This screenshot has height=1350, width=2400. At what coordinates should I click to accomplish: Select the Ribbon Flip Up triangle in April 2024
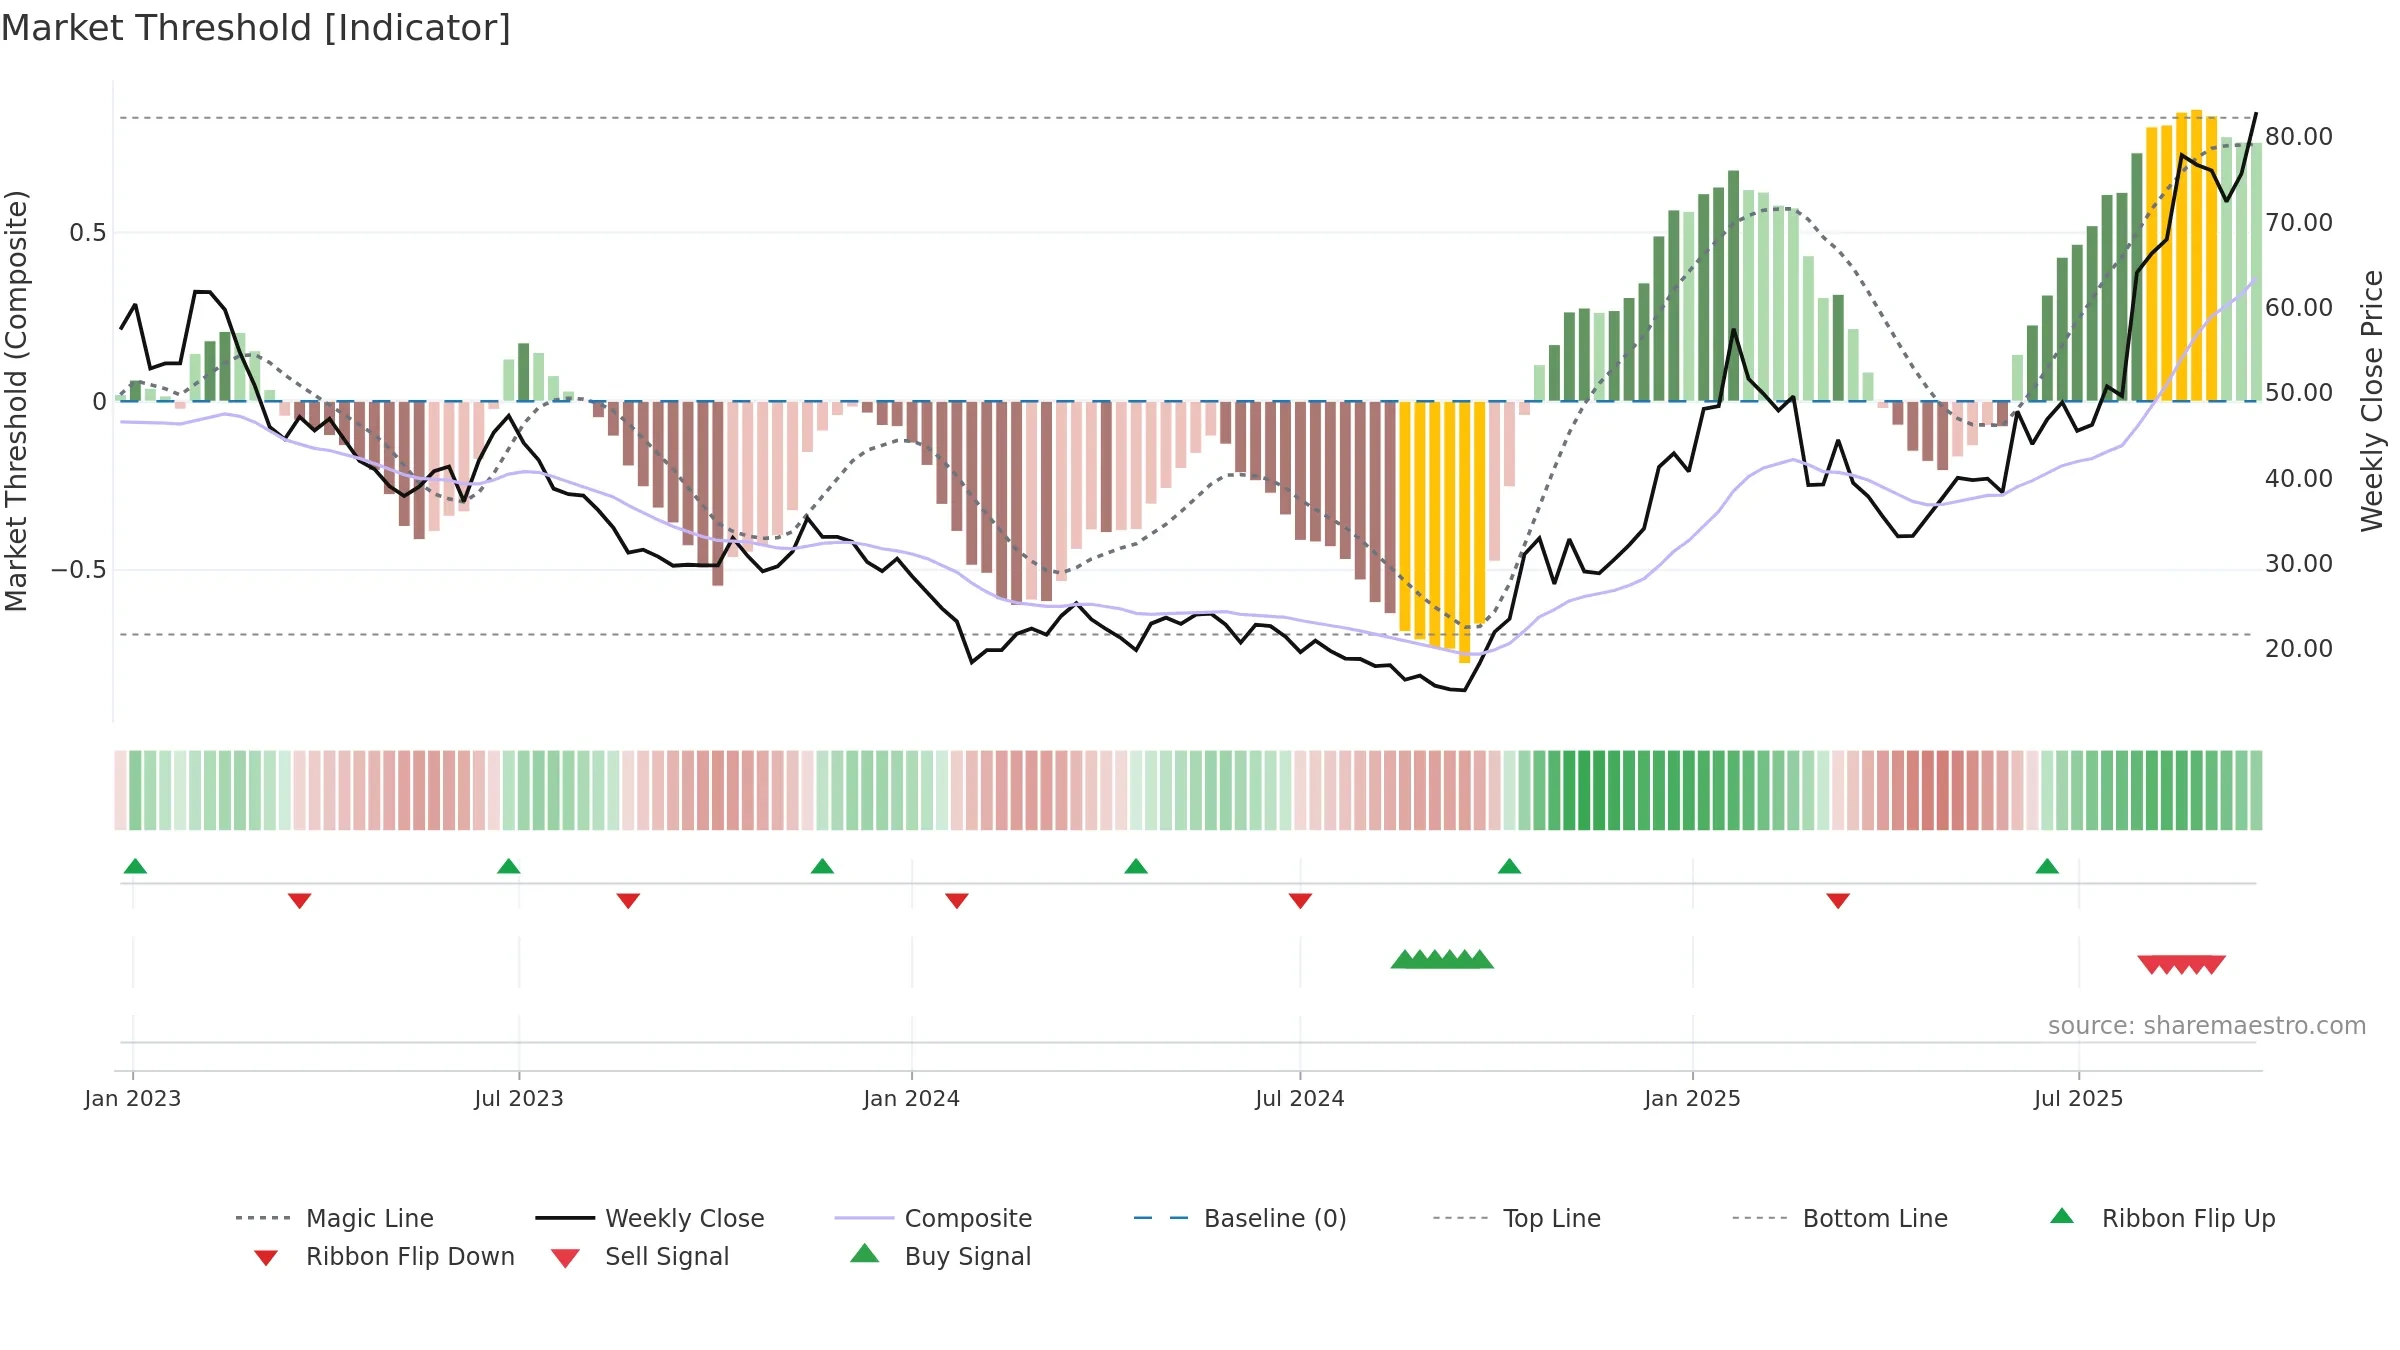(1136, 866)
